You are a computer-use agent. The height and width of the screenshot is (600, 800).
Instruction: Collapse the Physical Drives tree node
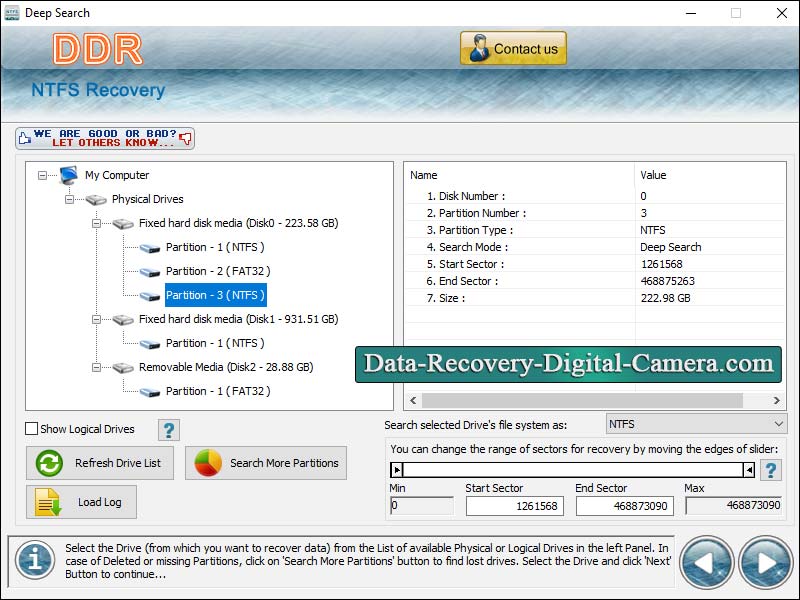(x=68, y=199)
